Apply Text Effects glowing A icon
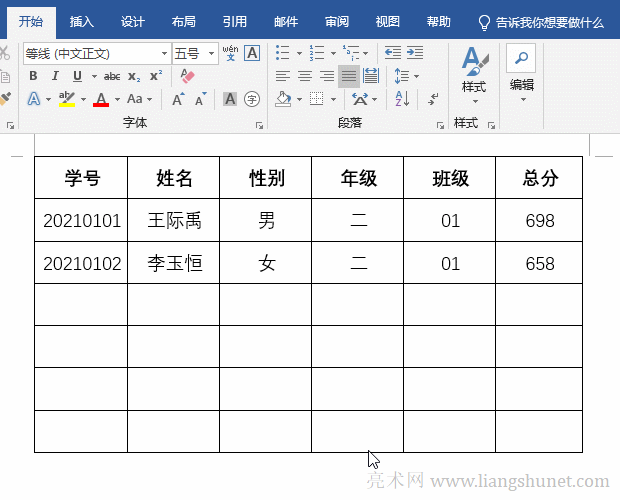The image size is (620, 500). tap(34, 99)
